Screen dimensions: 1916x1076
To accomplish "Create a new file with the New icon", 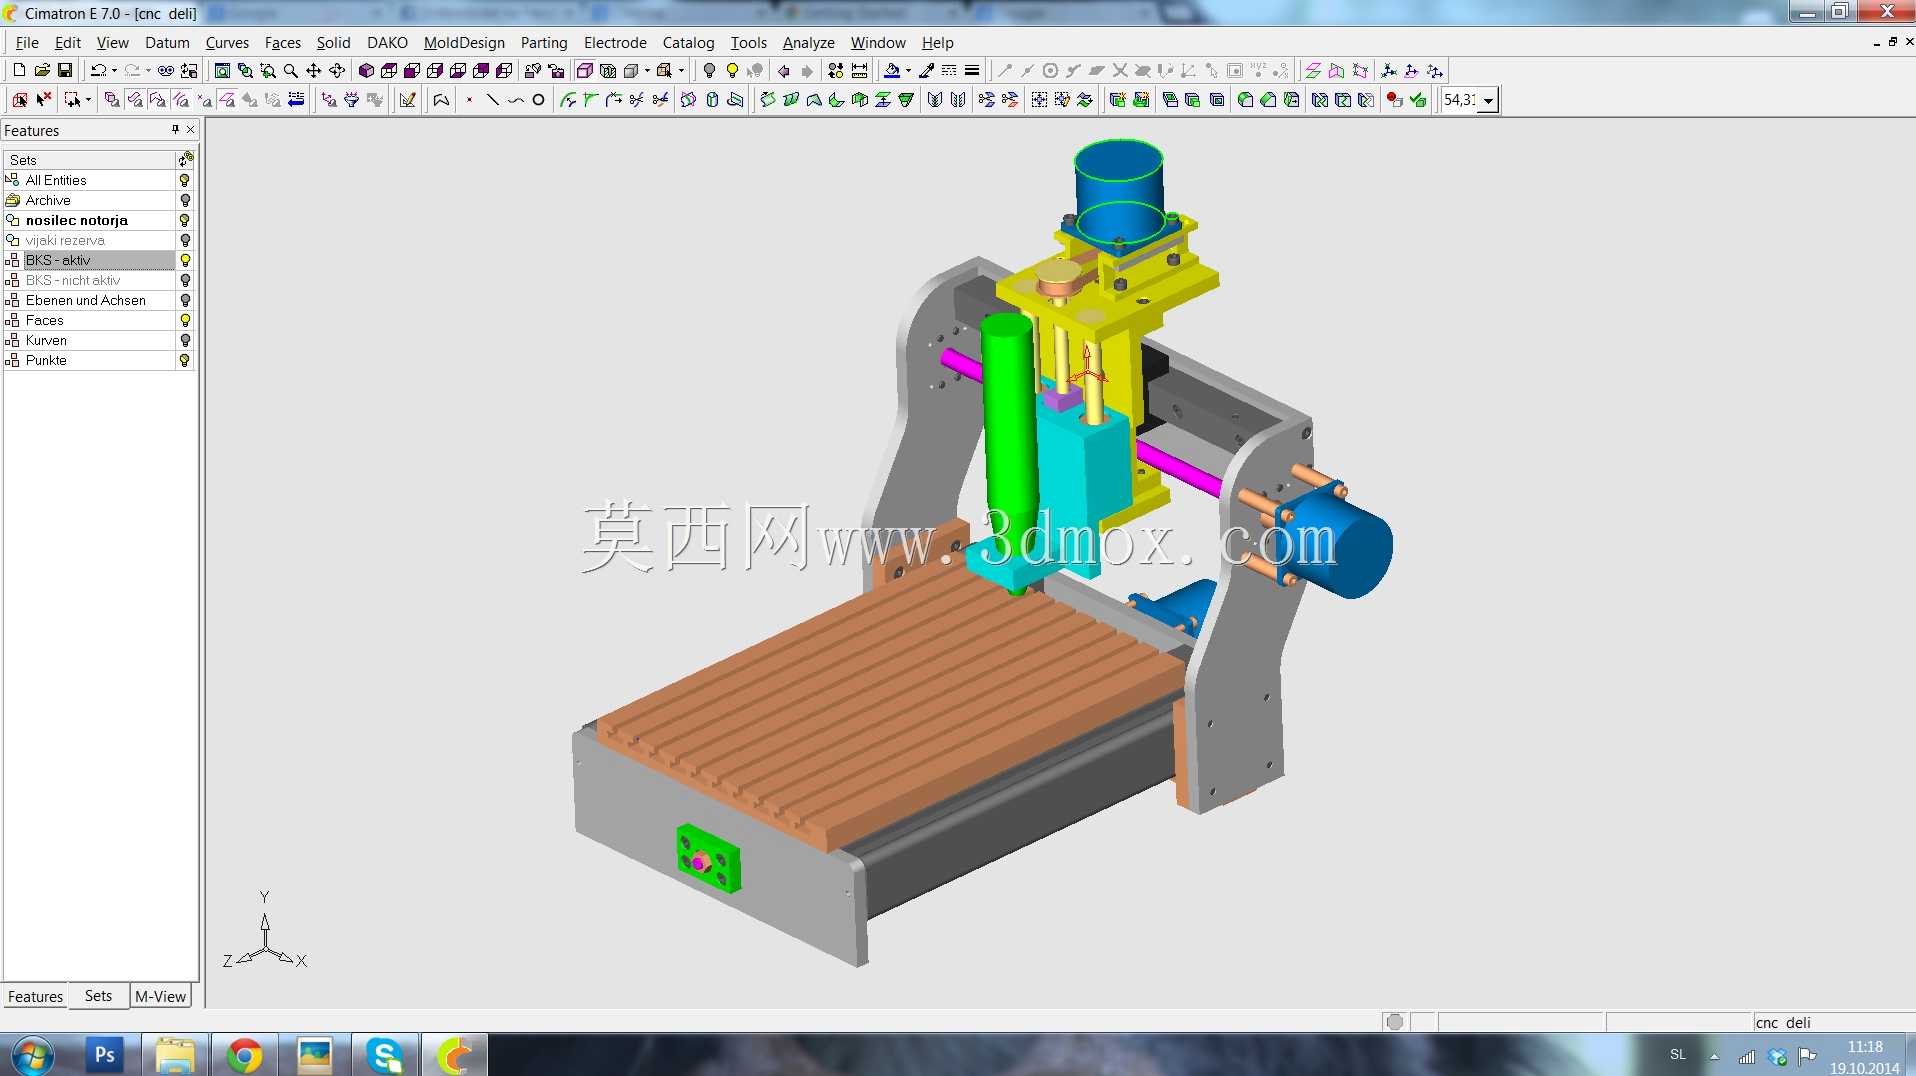I will [19, 70].
